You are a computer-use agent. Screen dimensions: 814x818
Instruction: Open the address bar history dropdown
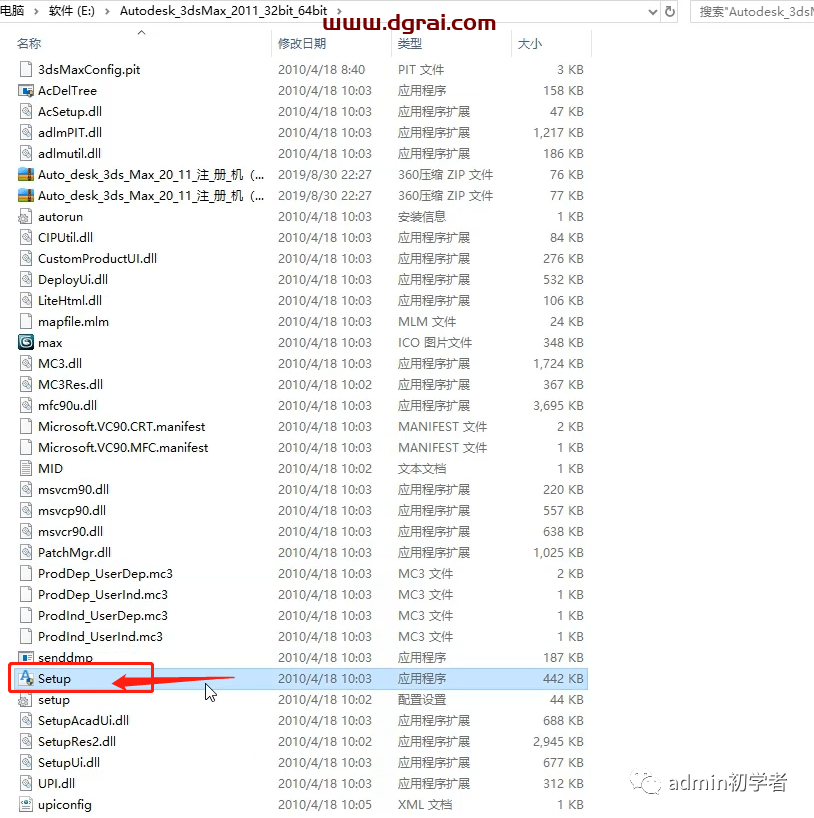tap(652, 11)
